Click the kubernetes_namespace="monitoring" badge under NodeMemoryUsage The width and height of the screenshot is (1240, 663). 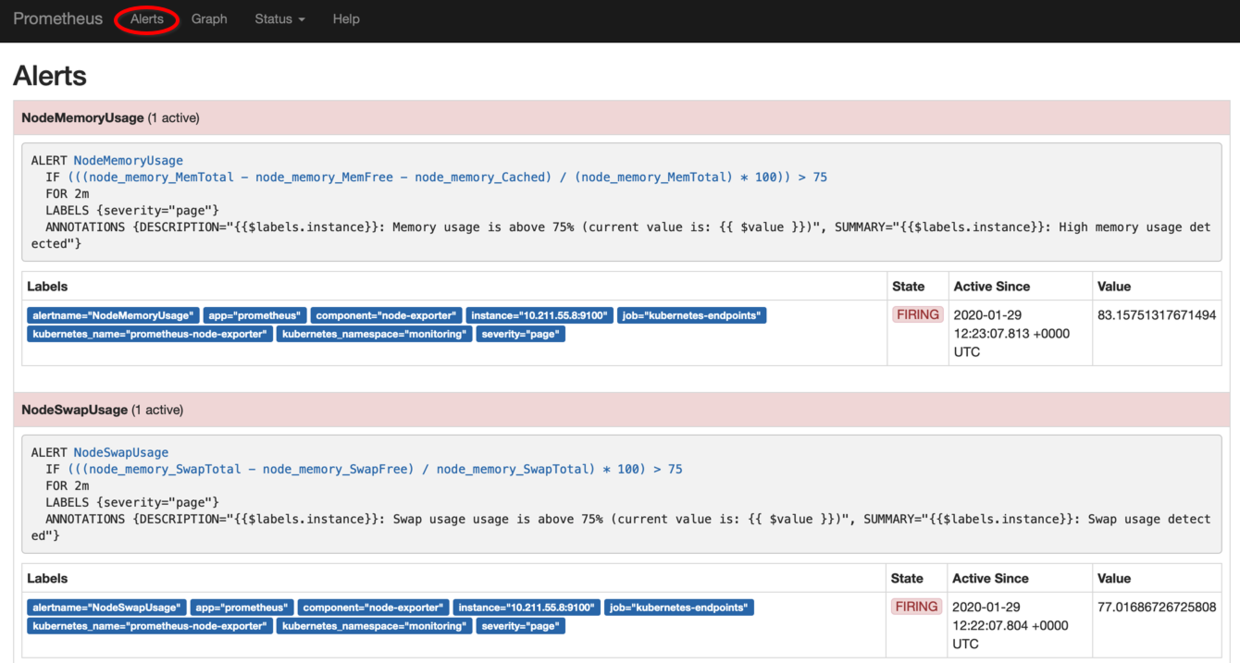click(374, 334)
